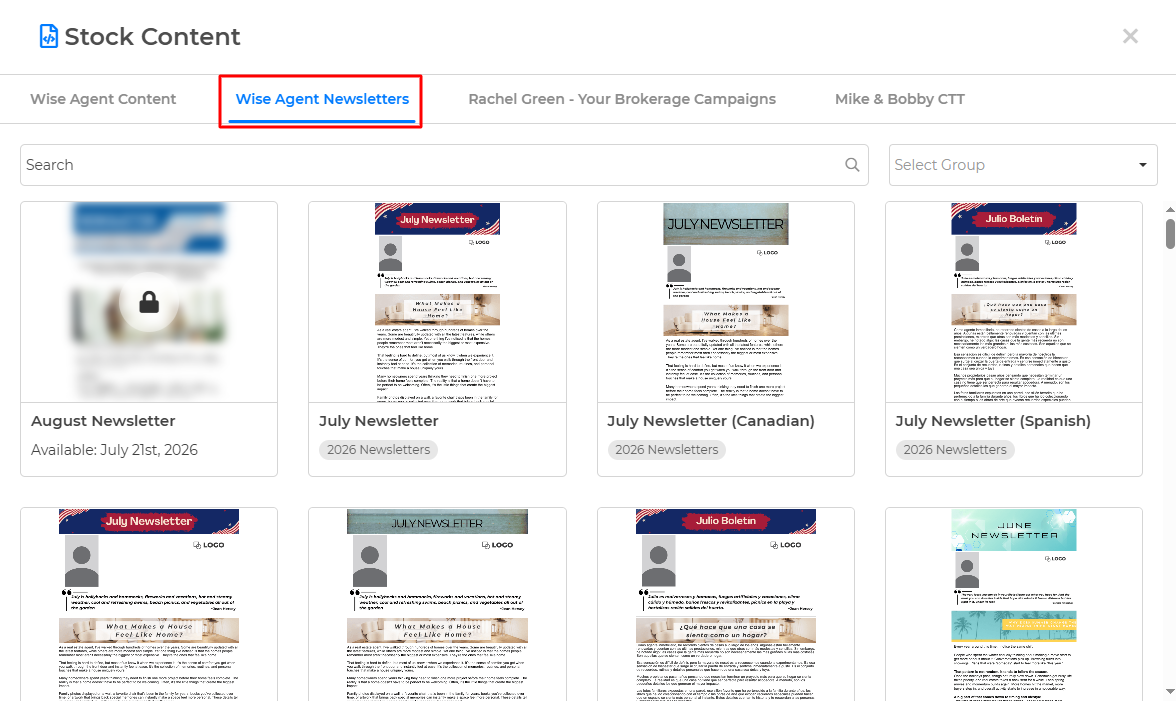Click the scrollbar down arrow
The image size is (1176, 724).
point(1170,692)
